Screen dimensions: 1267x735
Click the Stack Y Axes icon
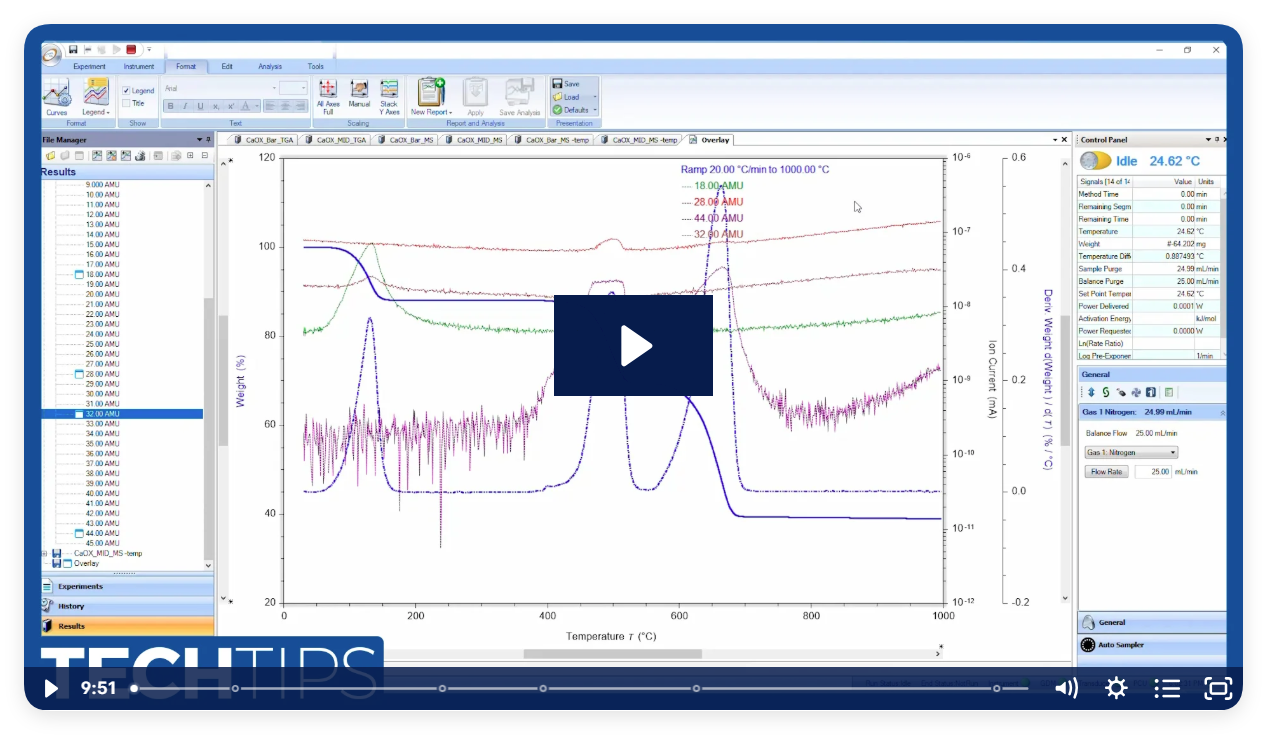coord(389,93)
